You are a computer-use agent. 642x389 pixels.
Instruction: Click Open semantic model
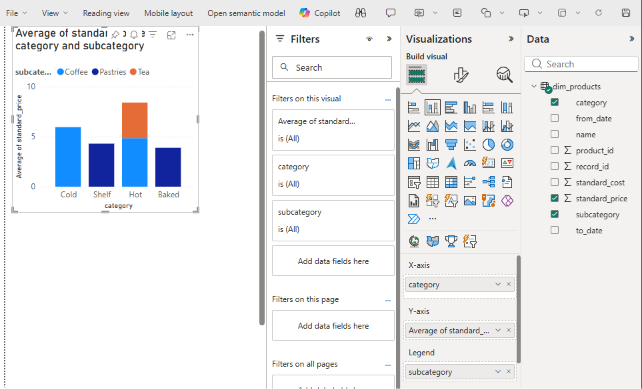246,13
